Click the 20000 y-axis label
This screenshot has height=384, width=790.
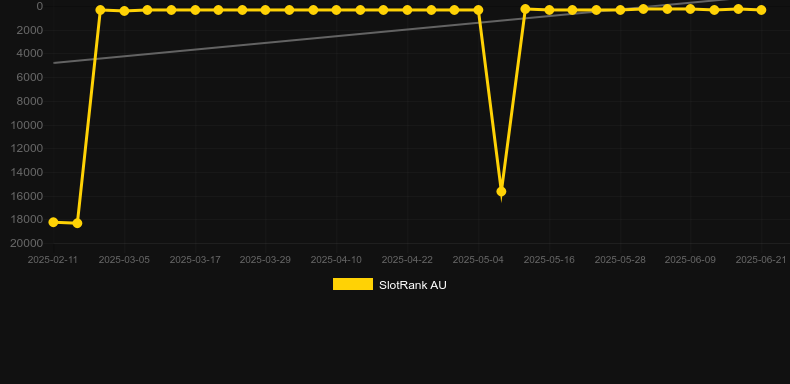click(27, 243)
